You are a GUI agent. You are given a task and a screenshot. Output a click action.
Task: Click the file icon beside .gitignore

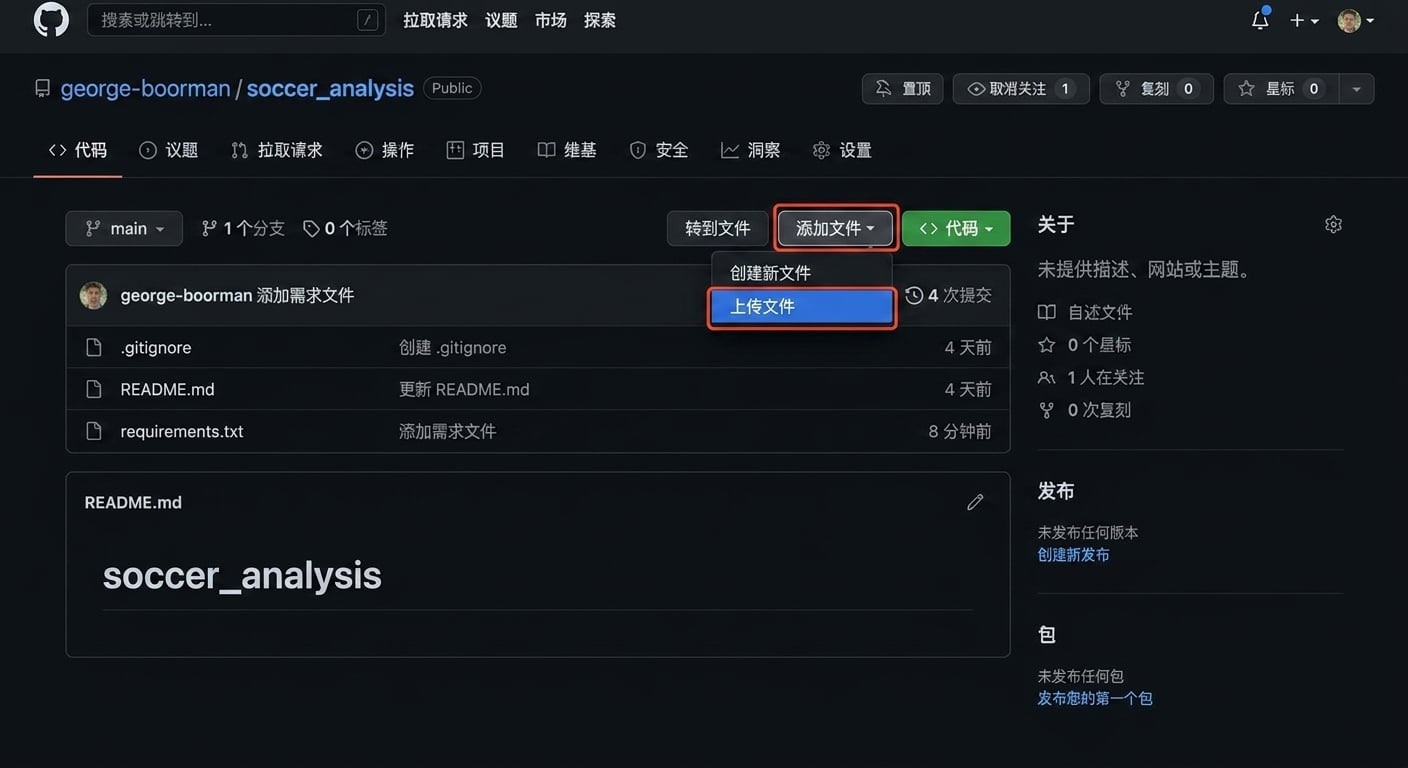pyautogui.click(x=94, y=347)
